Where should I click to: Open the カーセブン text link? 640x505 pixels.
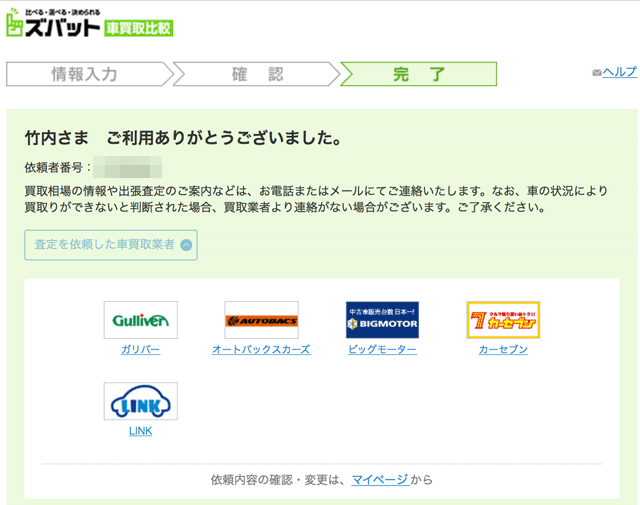(503, 349)
